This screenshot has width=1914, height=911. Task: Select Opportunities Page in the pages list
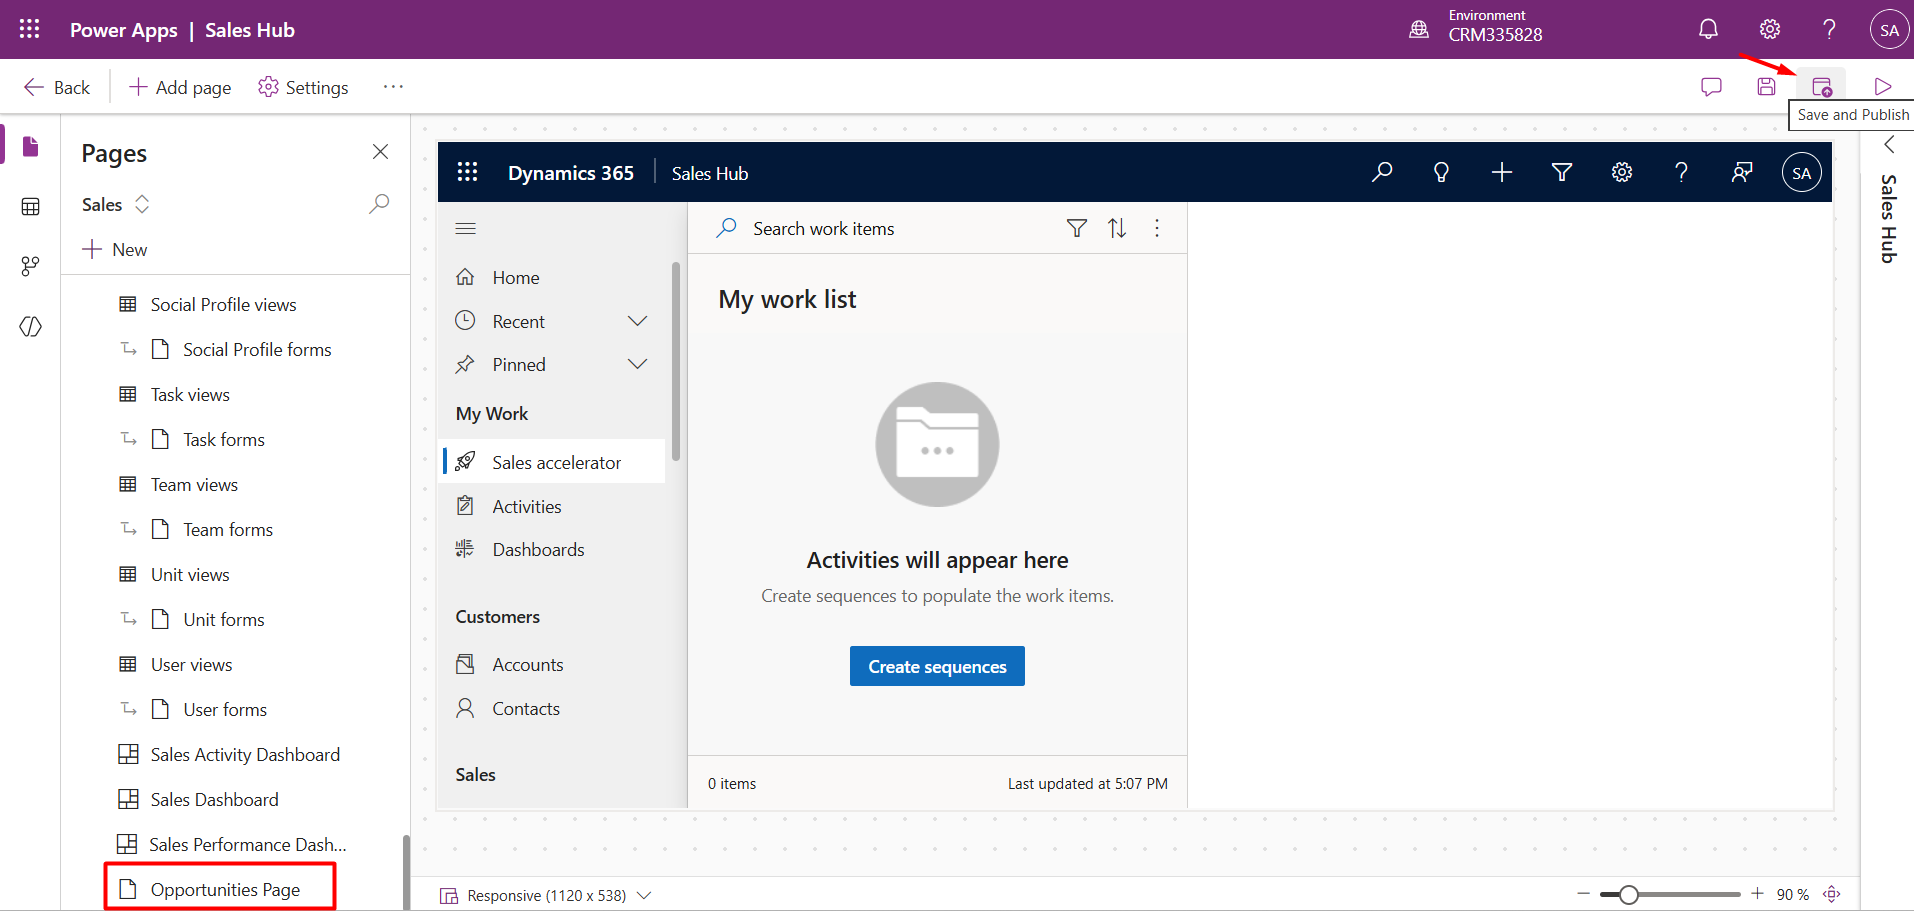(x=225, y=889)
